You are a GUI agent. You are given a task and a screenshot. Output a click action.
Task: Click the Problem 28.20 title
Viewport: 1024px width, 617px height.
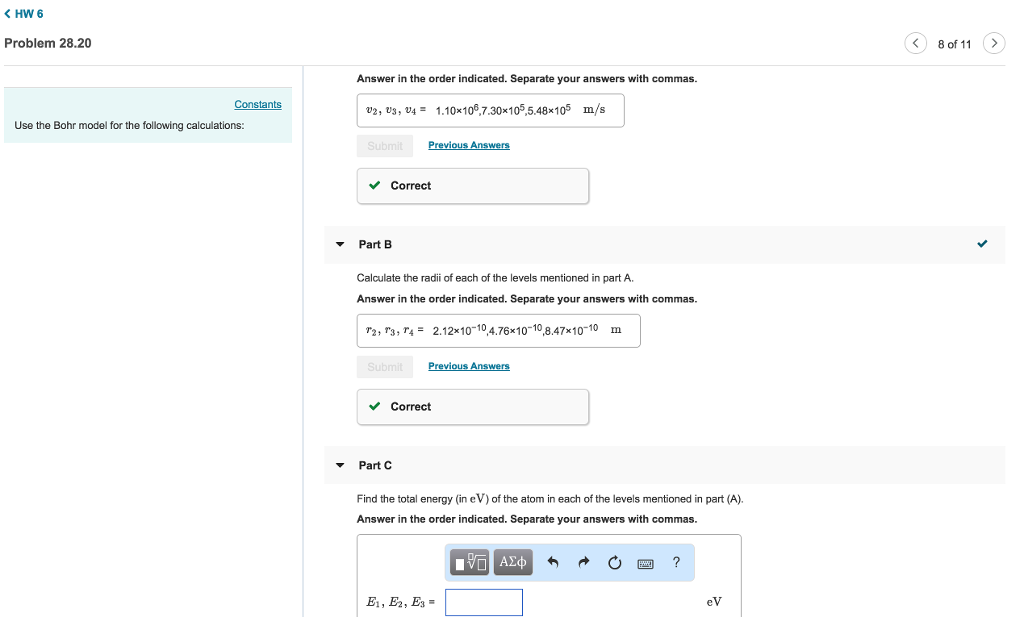(48, 43)
